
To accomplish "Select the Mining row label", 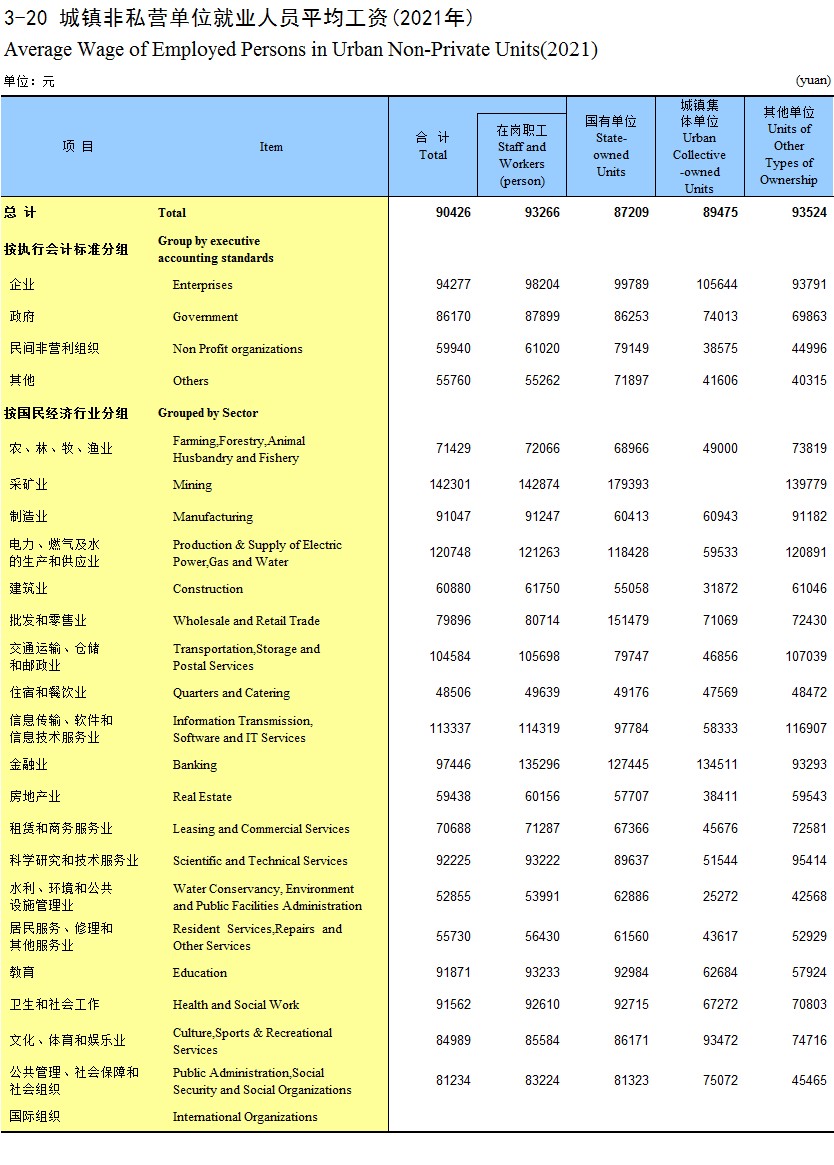I will 192,485.
